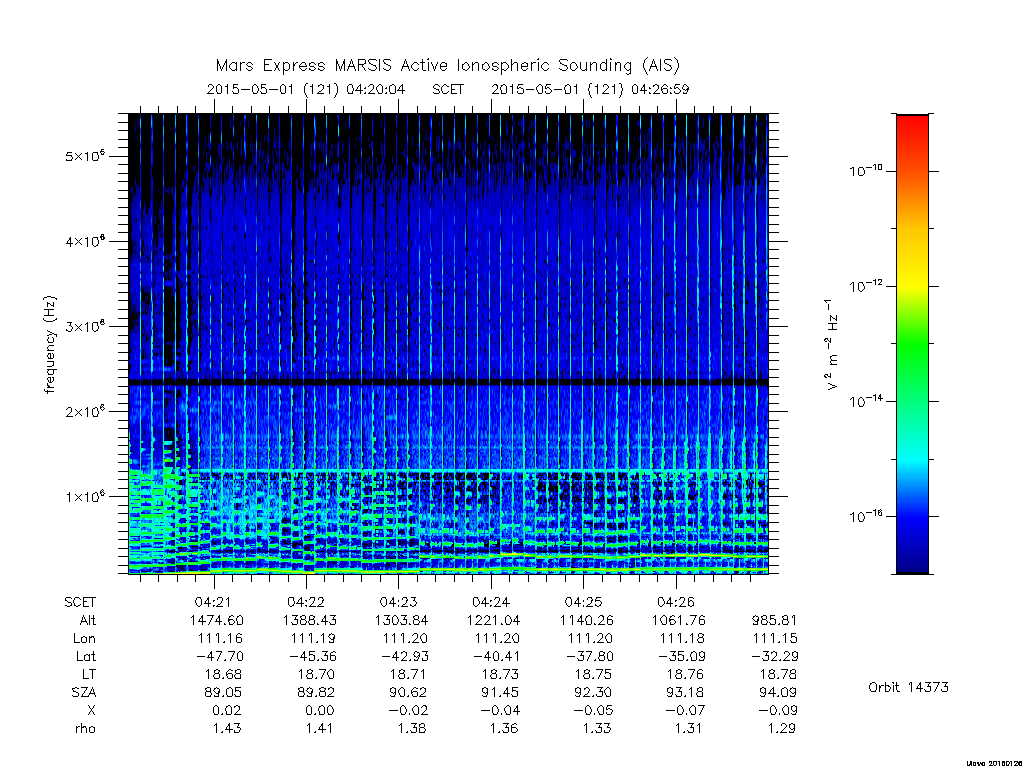Click the start time label 2015-05-01 04:20:04
Viewport: 1024px width, 768px height.
click(x=306, y=89)
